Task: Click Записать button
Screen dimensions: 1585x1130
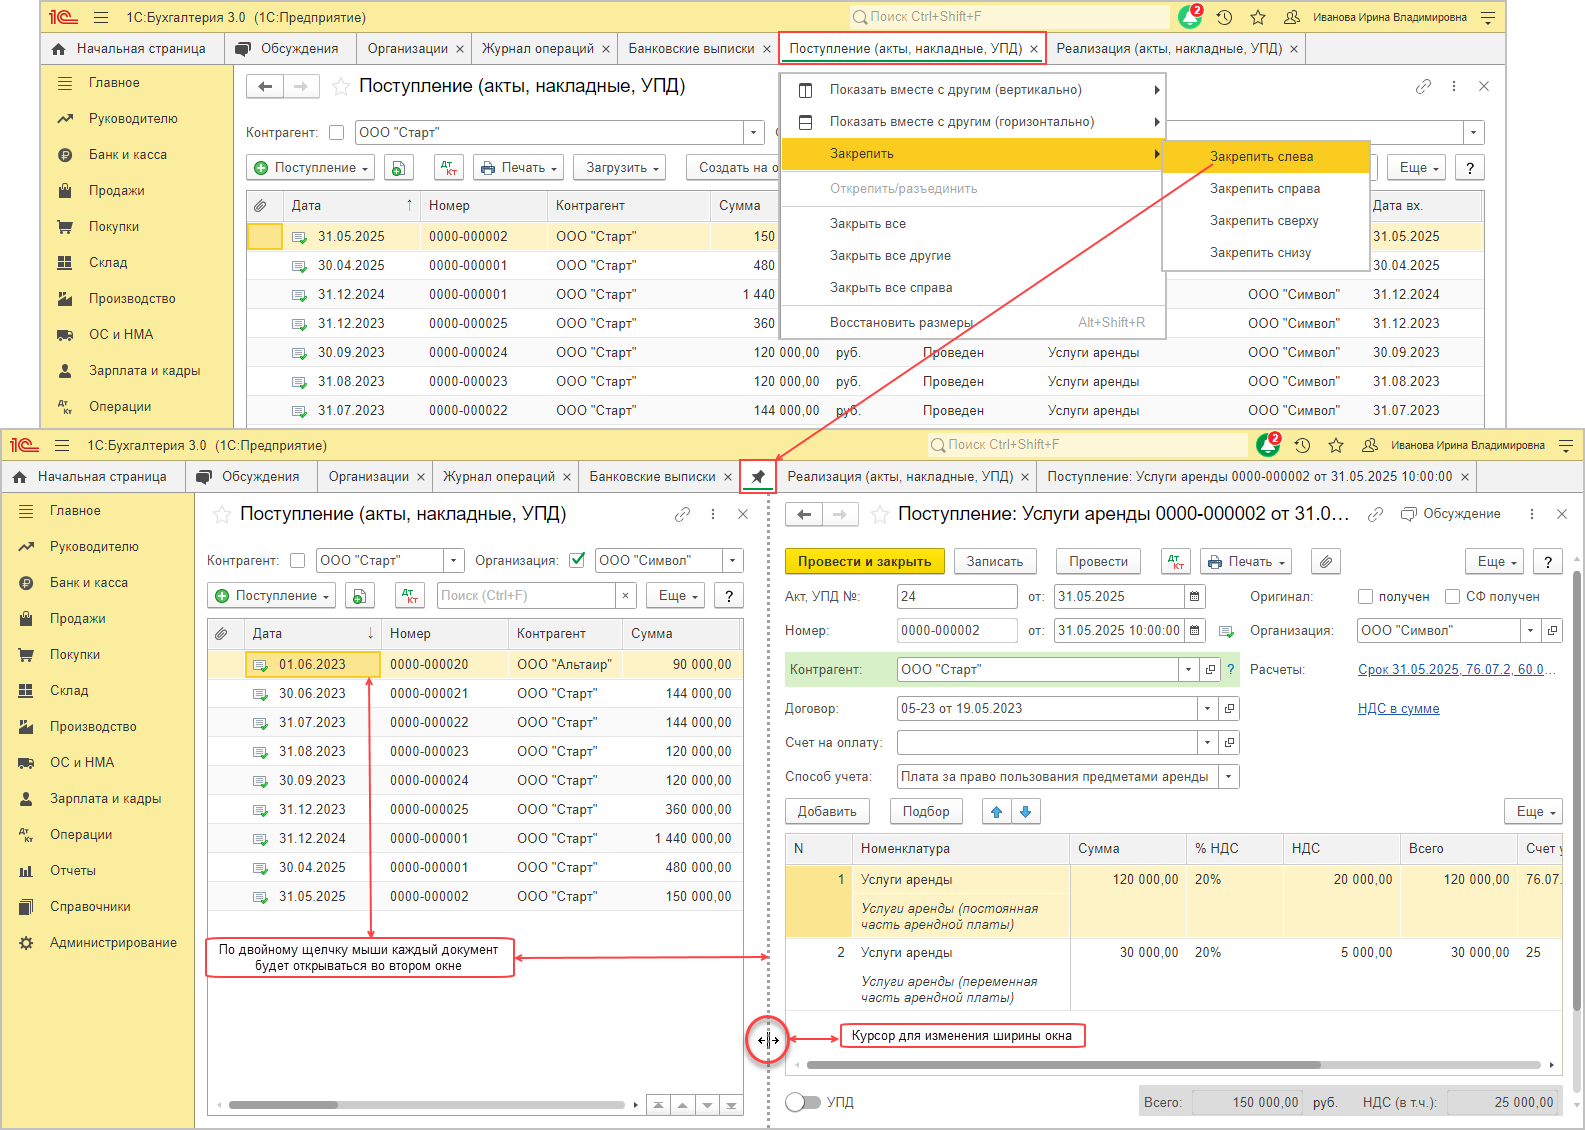Action: click(995, 562)
